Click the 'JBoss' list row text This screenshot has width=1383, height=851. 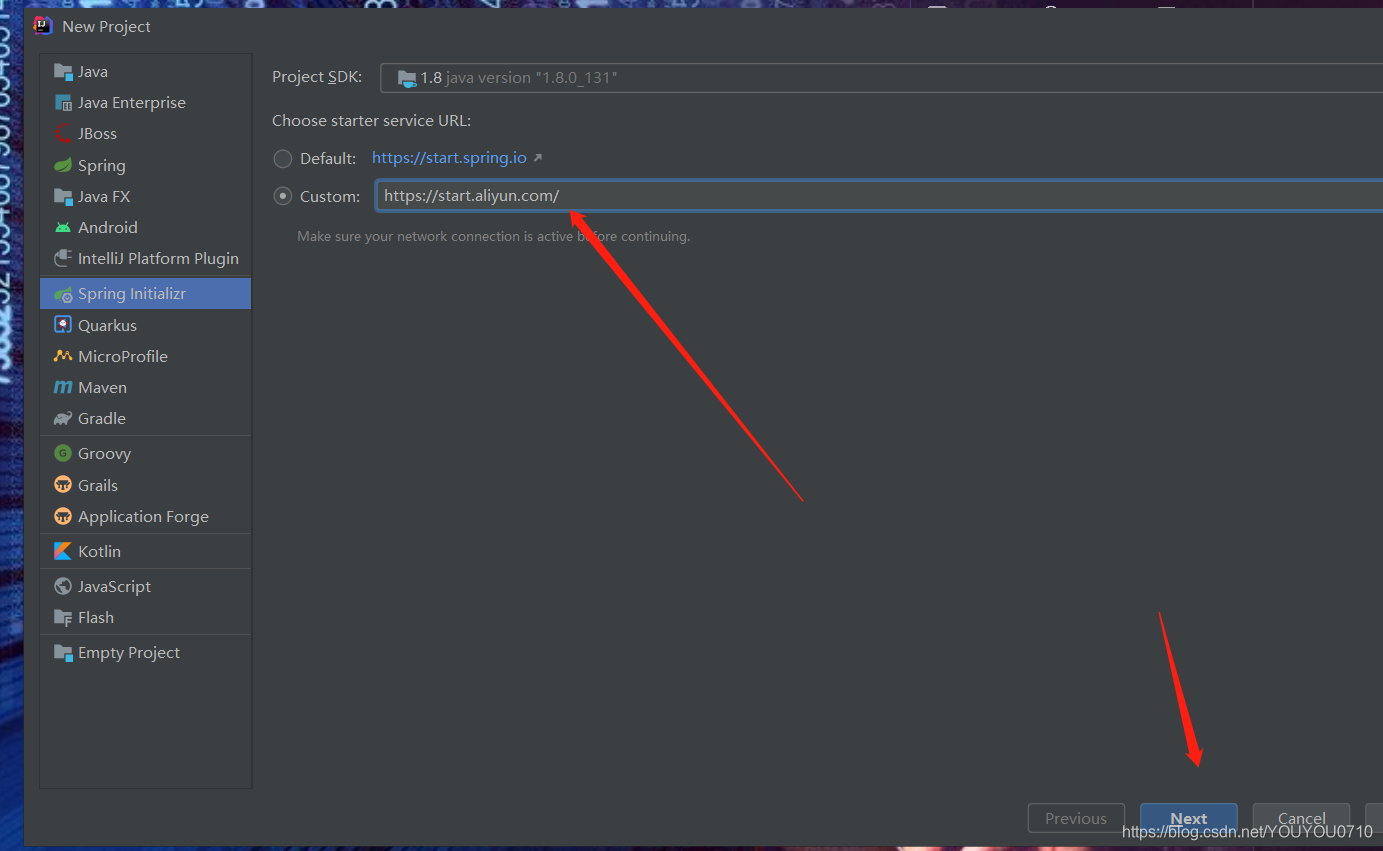(98, 134)
